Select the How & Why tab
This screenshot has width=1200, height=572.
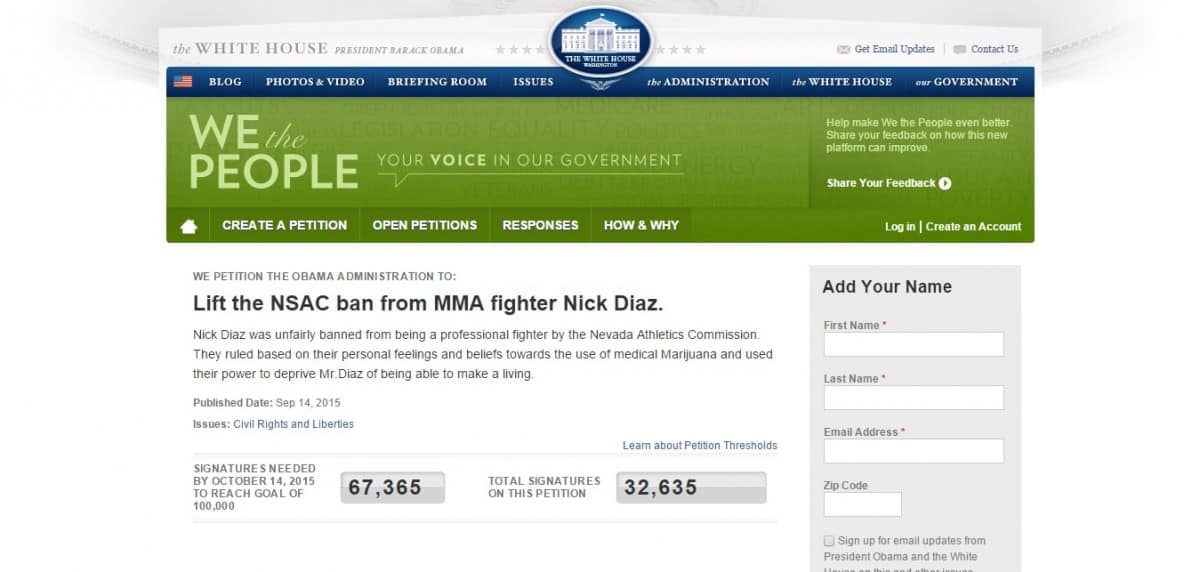pyautogui.click(x=641, y=225)
